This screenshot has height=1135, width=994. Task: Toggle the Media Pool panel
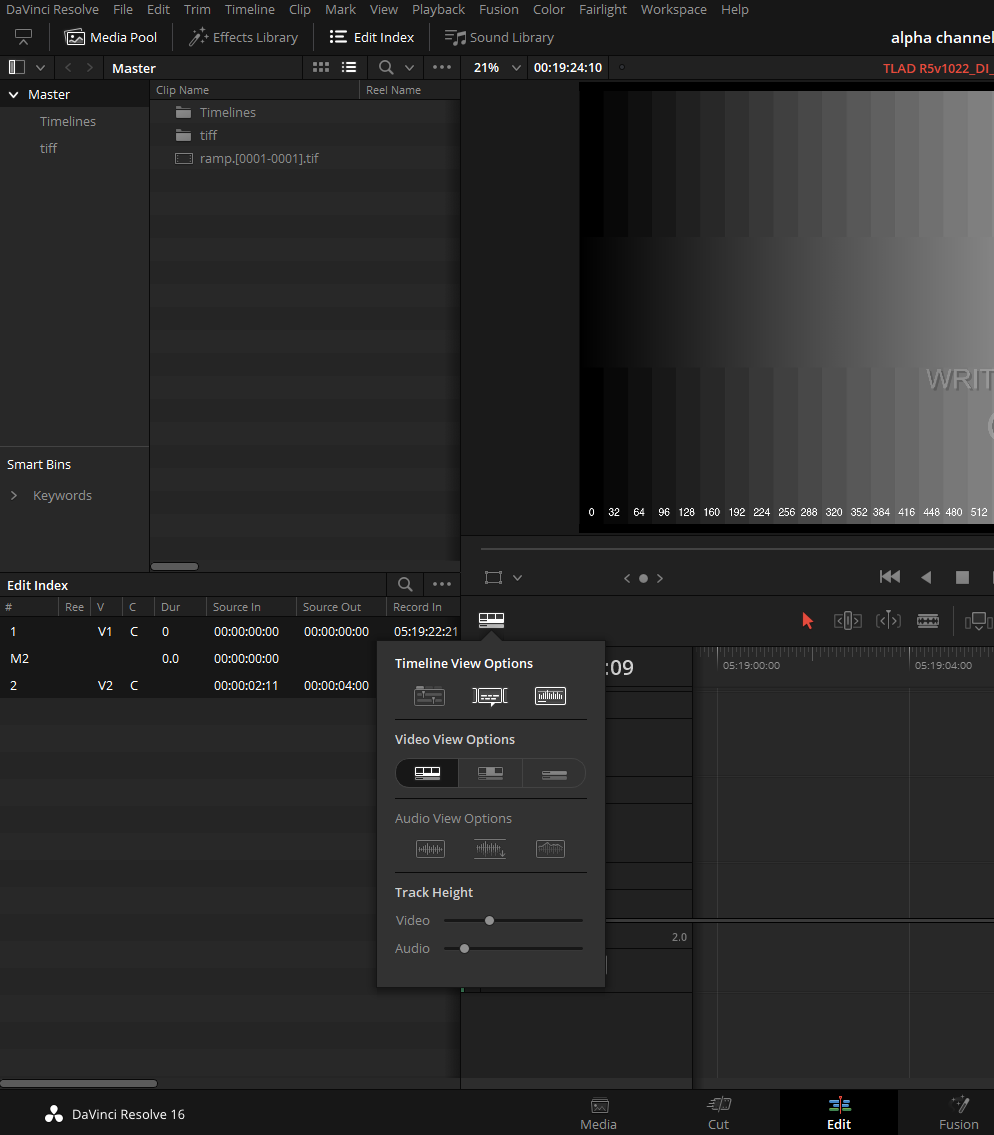pos(111,37)
